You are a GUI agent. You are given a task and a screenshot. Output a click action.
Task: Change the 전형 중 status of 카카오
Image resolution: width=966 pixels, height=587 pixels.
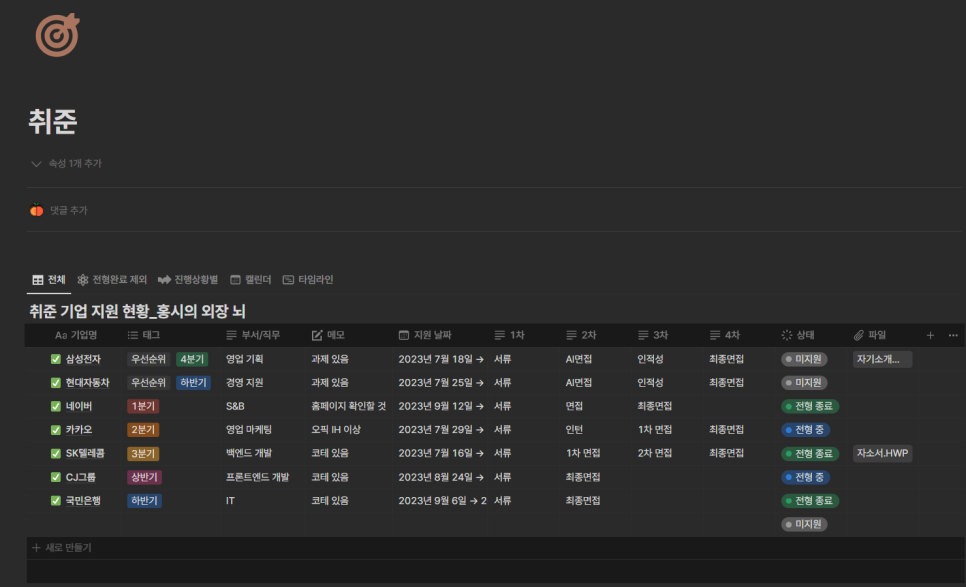tap(805, 429)
